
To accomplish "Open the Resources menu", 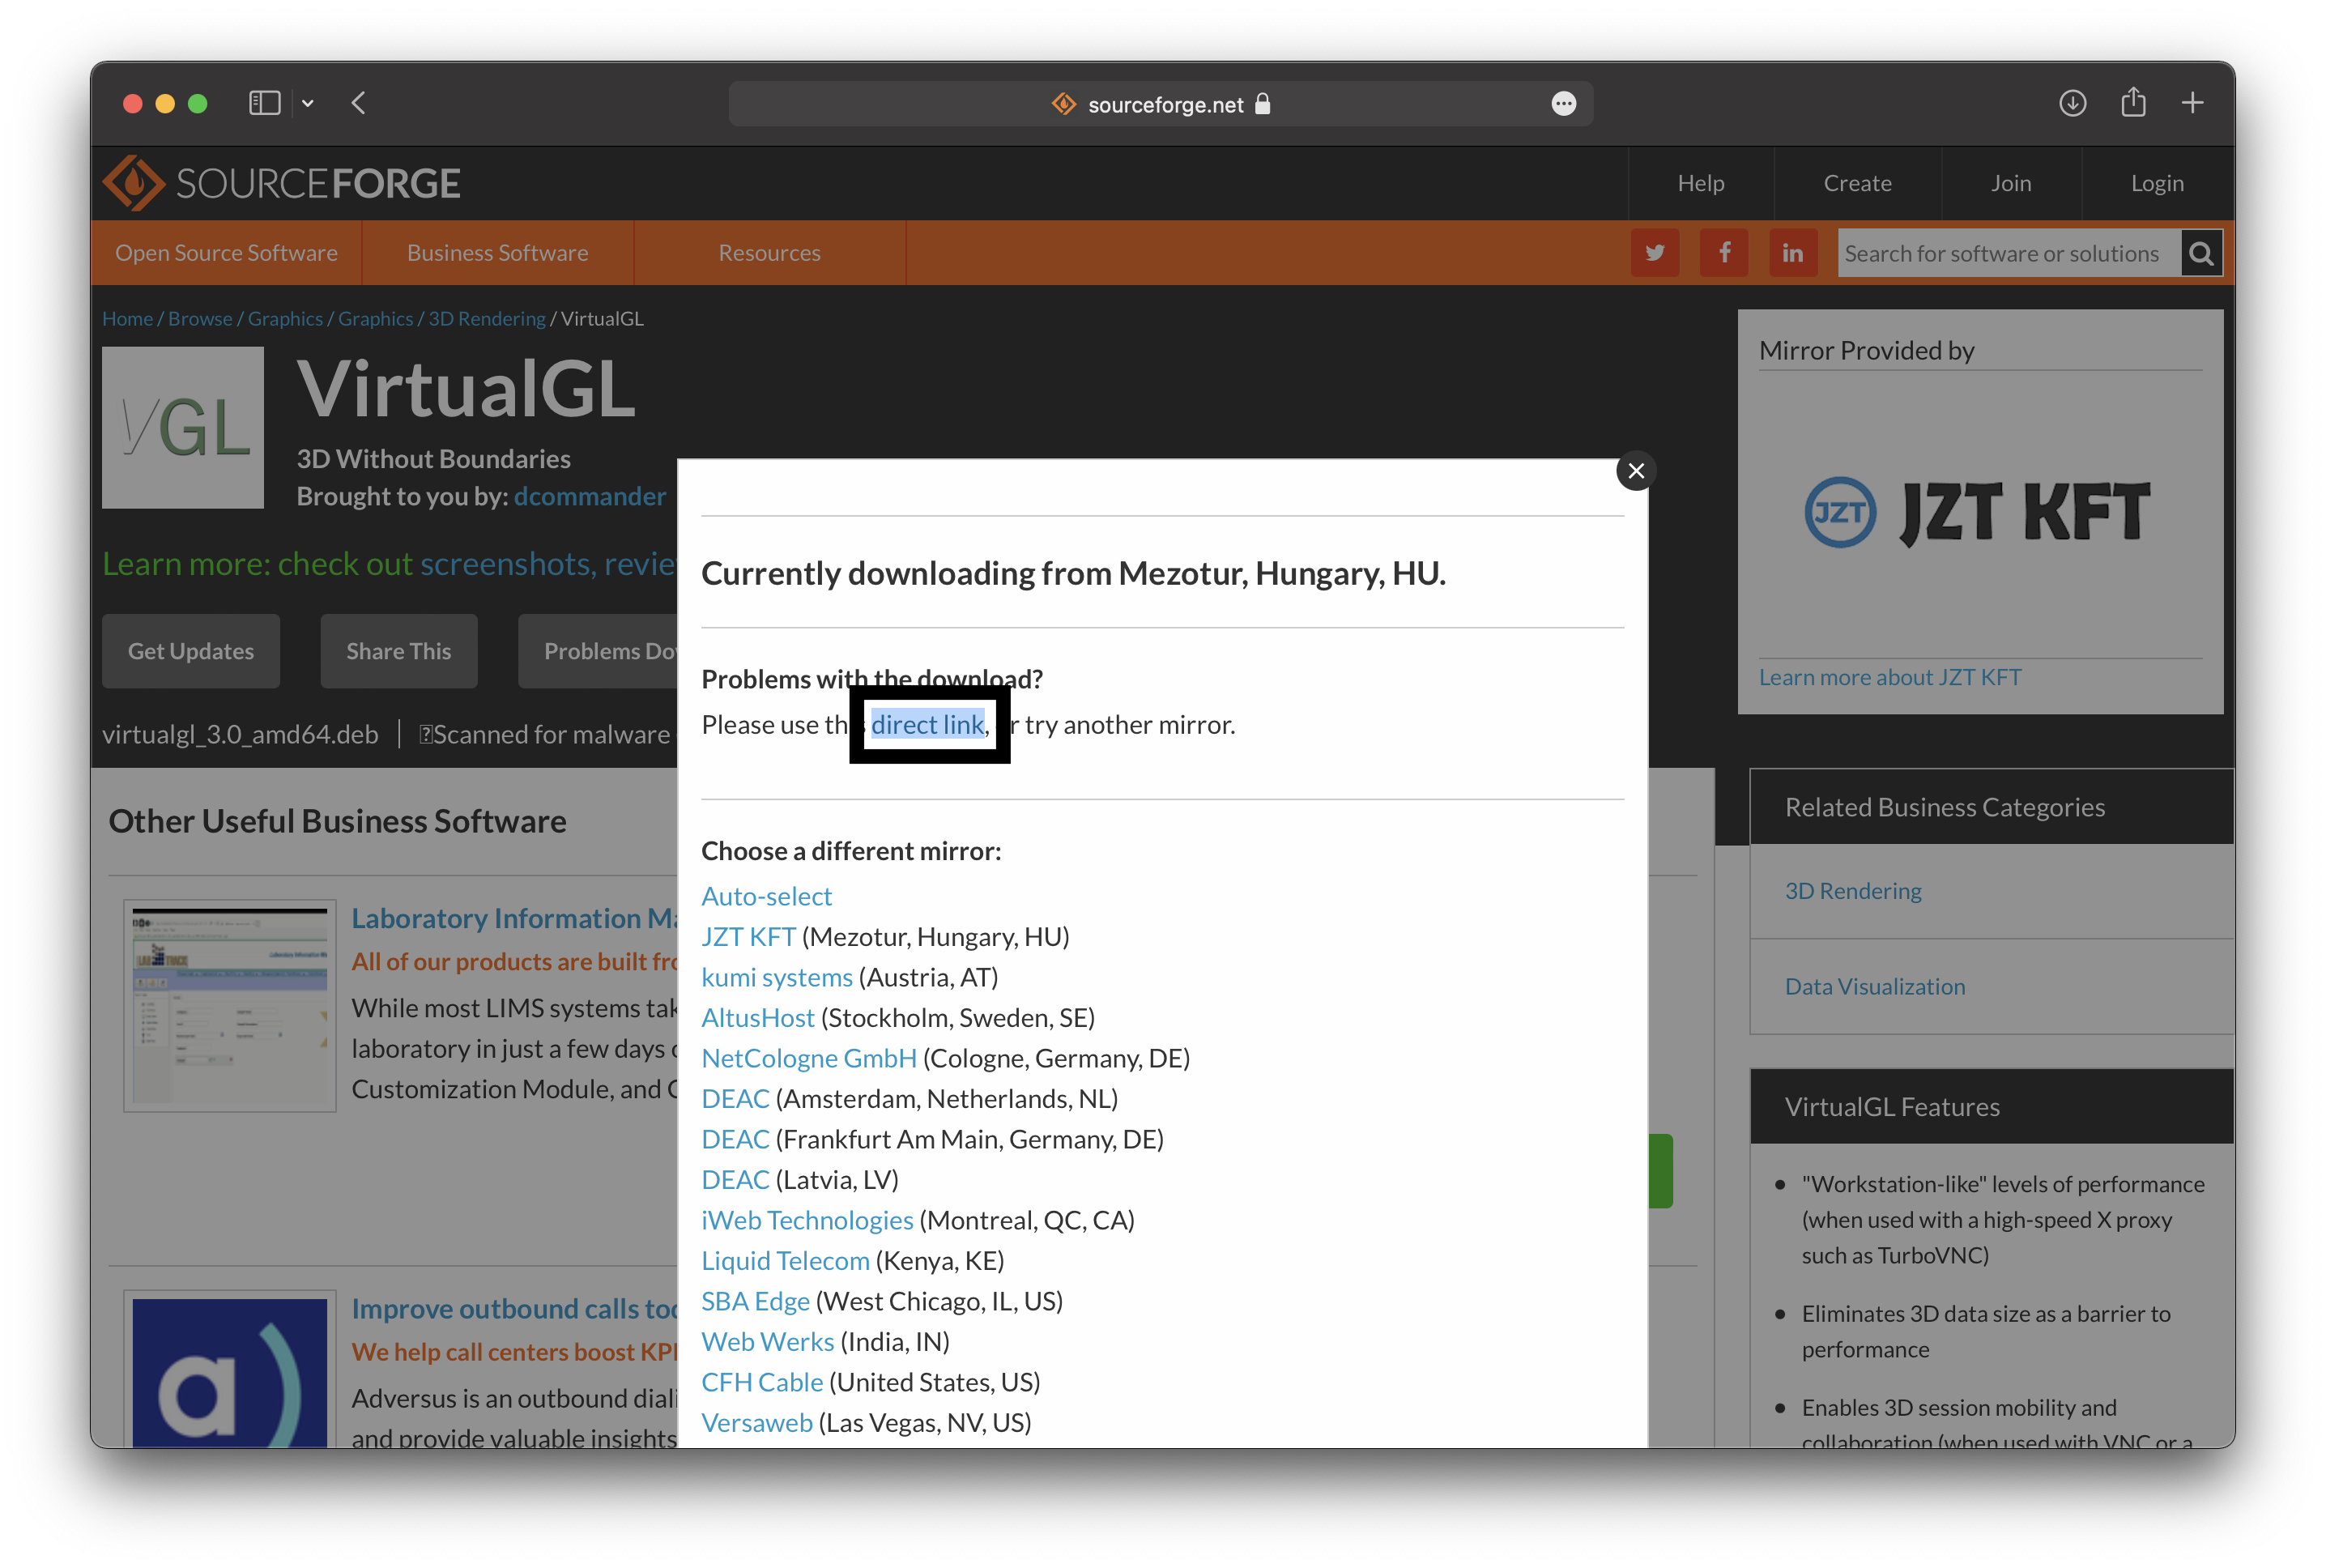I will [x=769, y=253].
